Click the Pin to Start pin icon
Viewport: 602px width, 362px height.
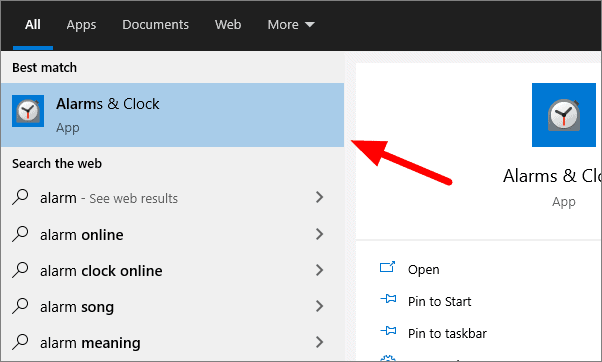[x=388, y=299]
